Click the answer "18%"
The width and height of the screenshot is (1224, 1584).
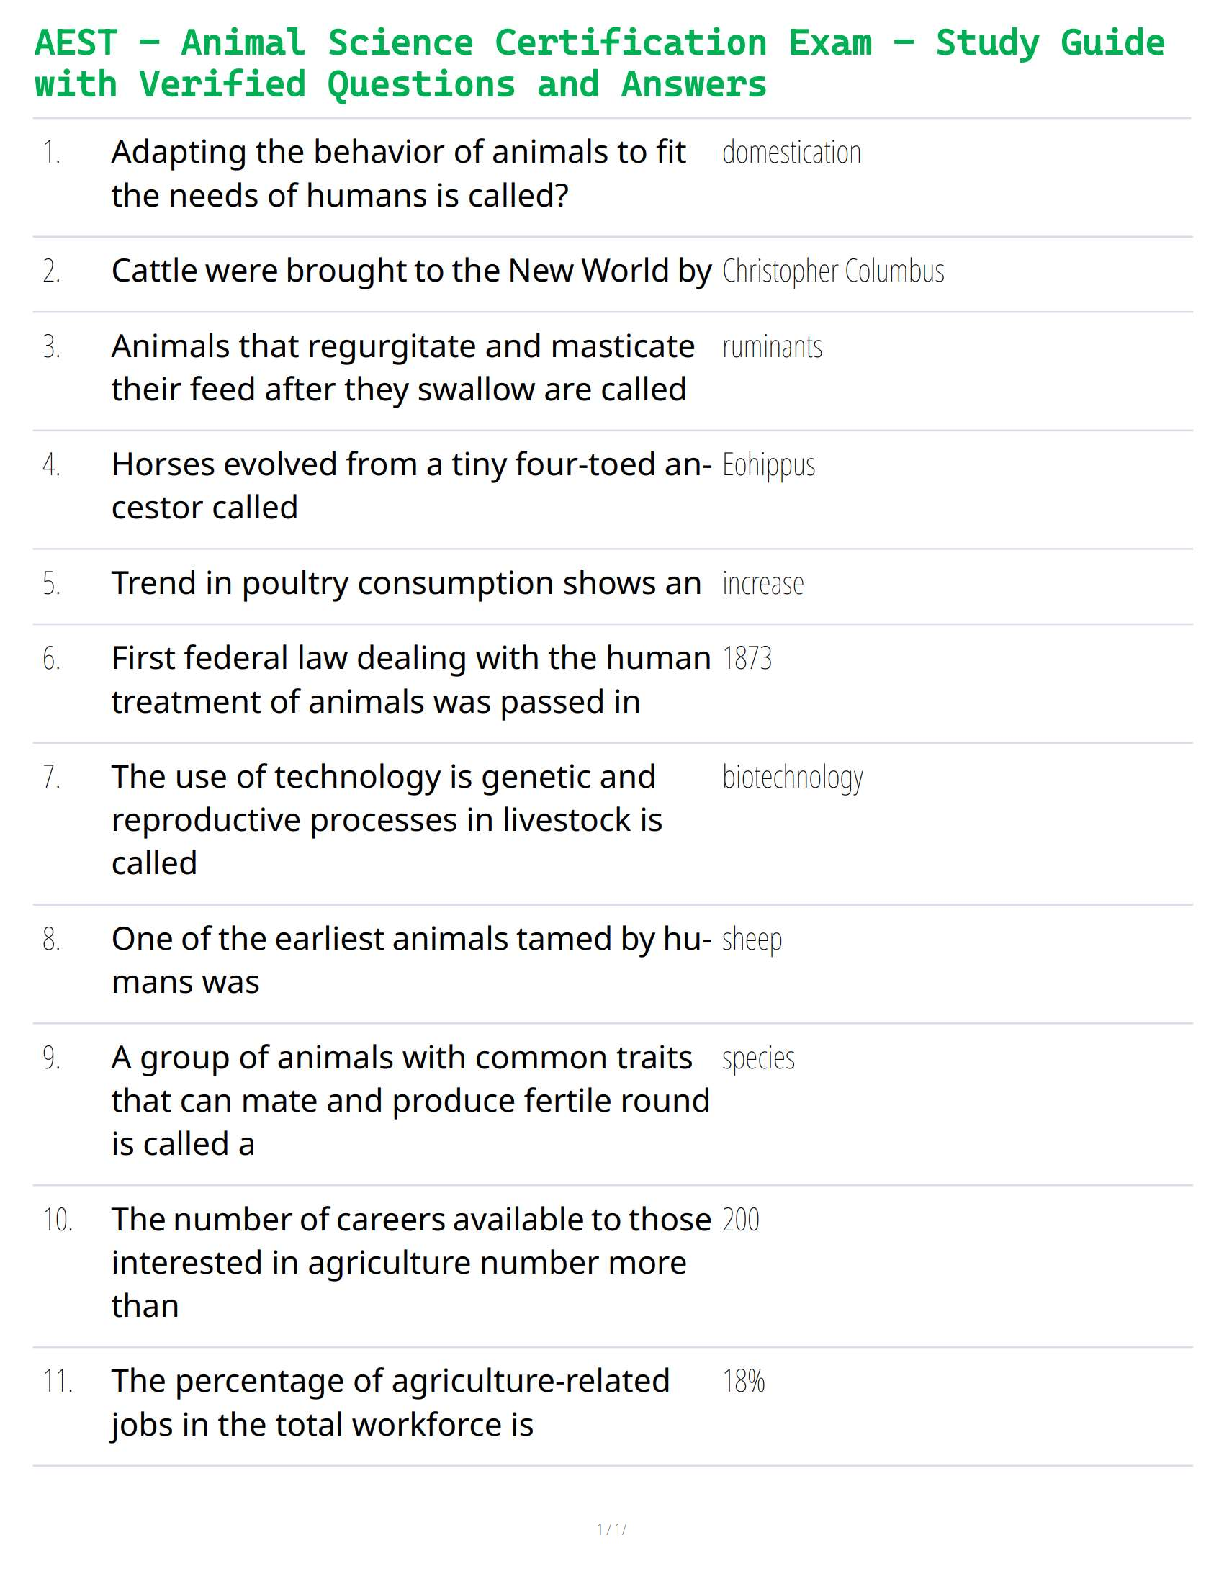click(x=743, y=1382)
